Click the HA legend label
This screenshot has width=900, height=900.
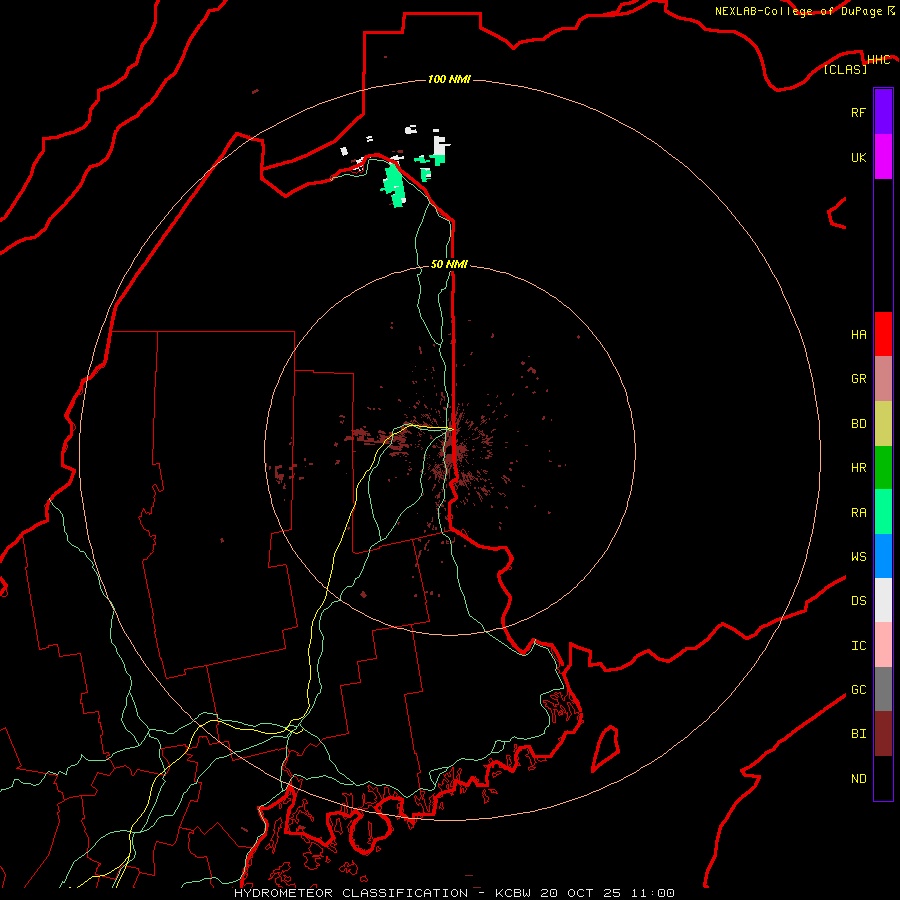coord(858,334)
